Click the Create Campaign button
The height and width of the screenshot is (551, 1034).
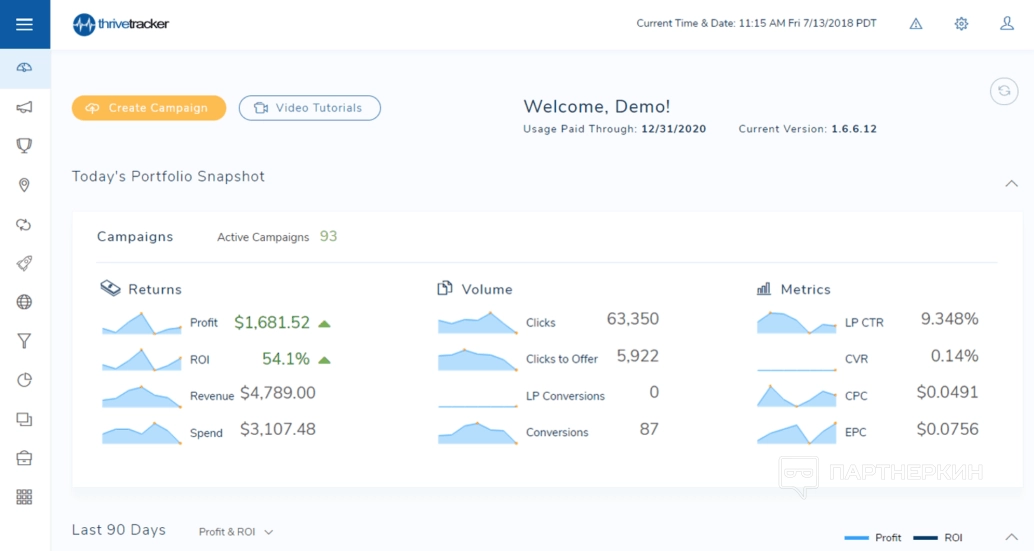pyautogui.click(x=149, y=108)
